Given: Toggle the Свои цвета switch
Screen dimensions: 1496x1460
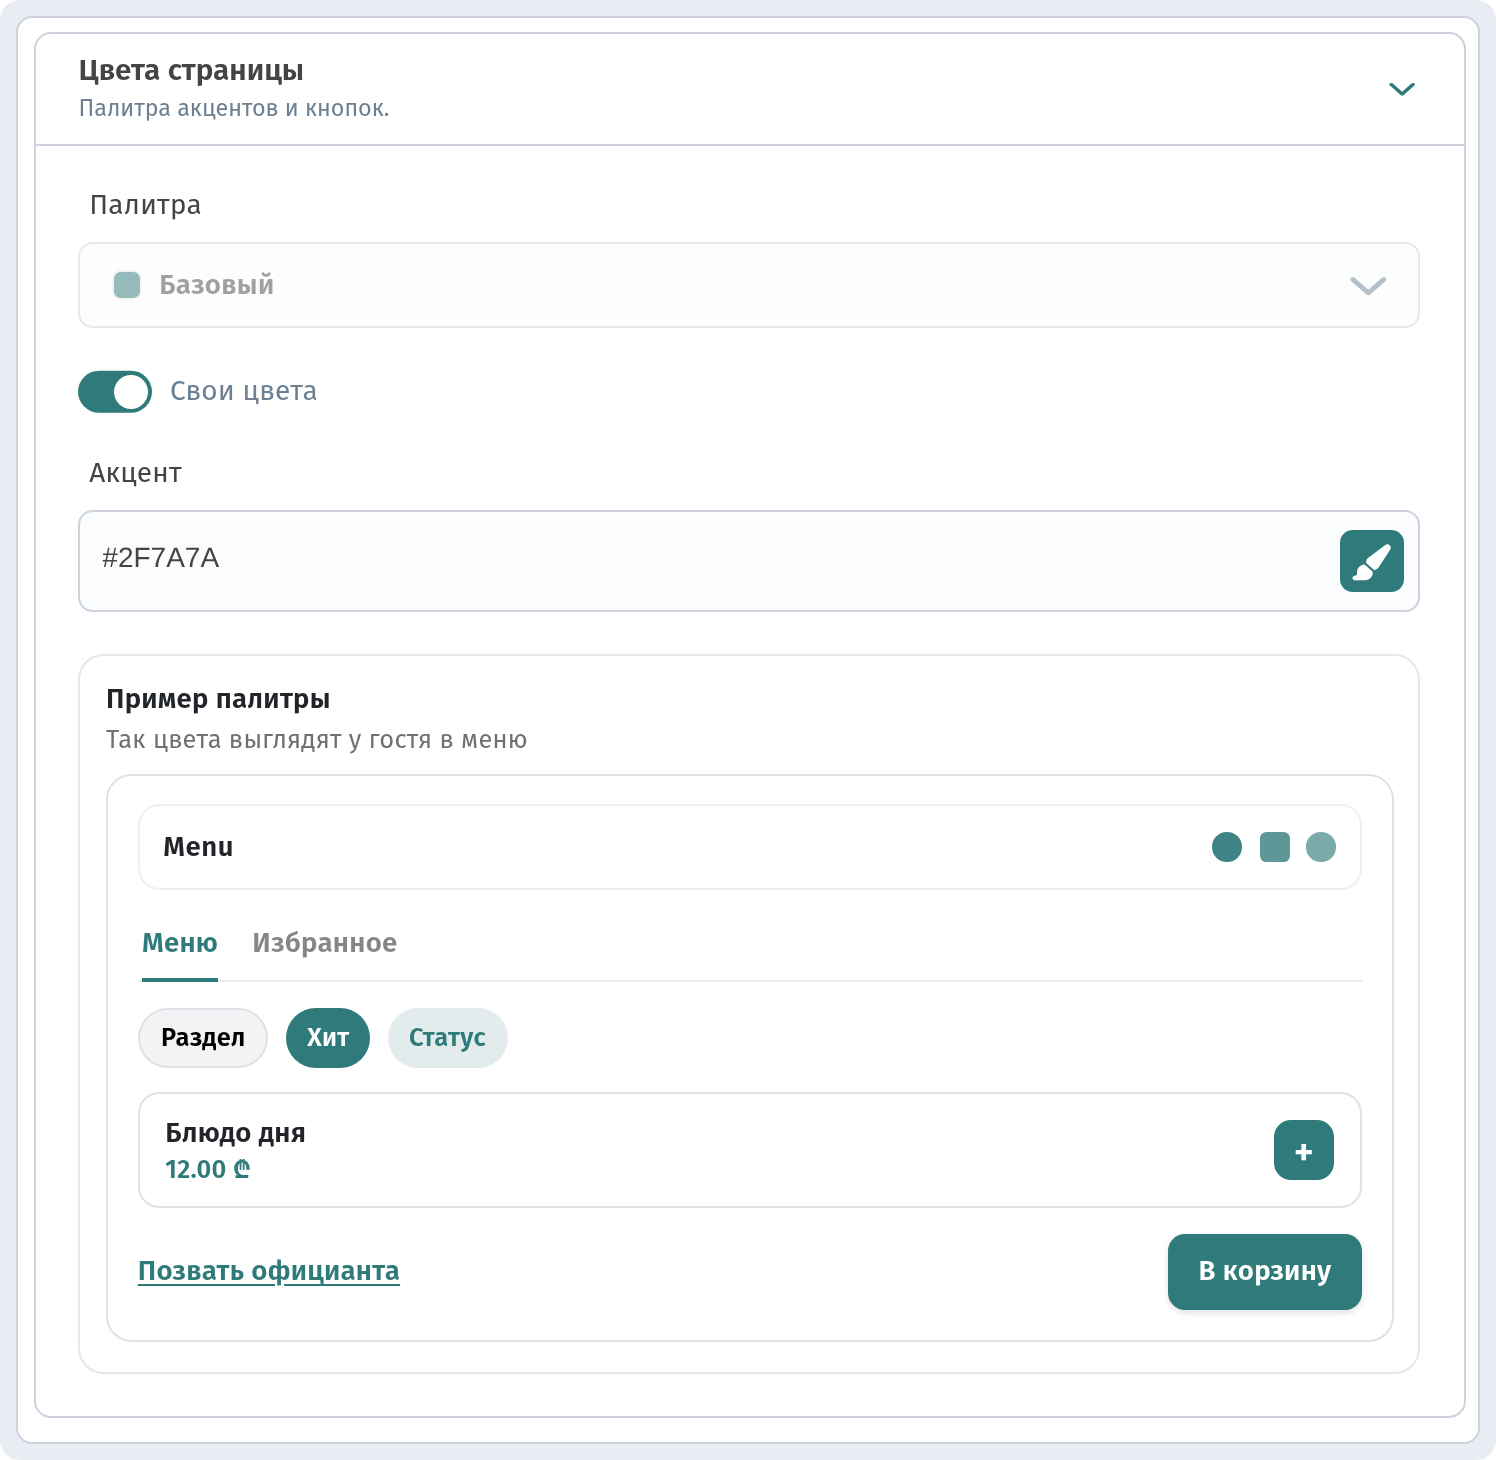Looking at the screenshot, I should [x=115, y=392].
